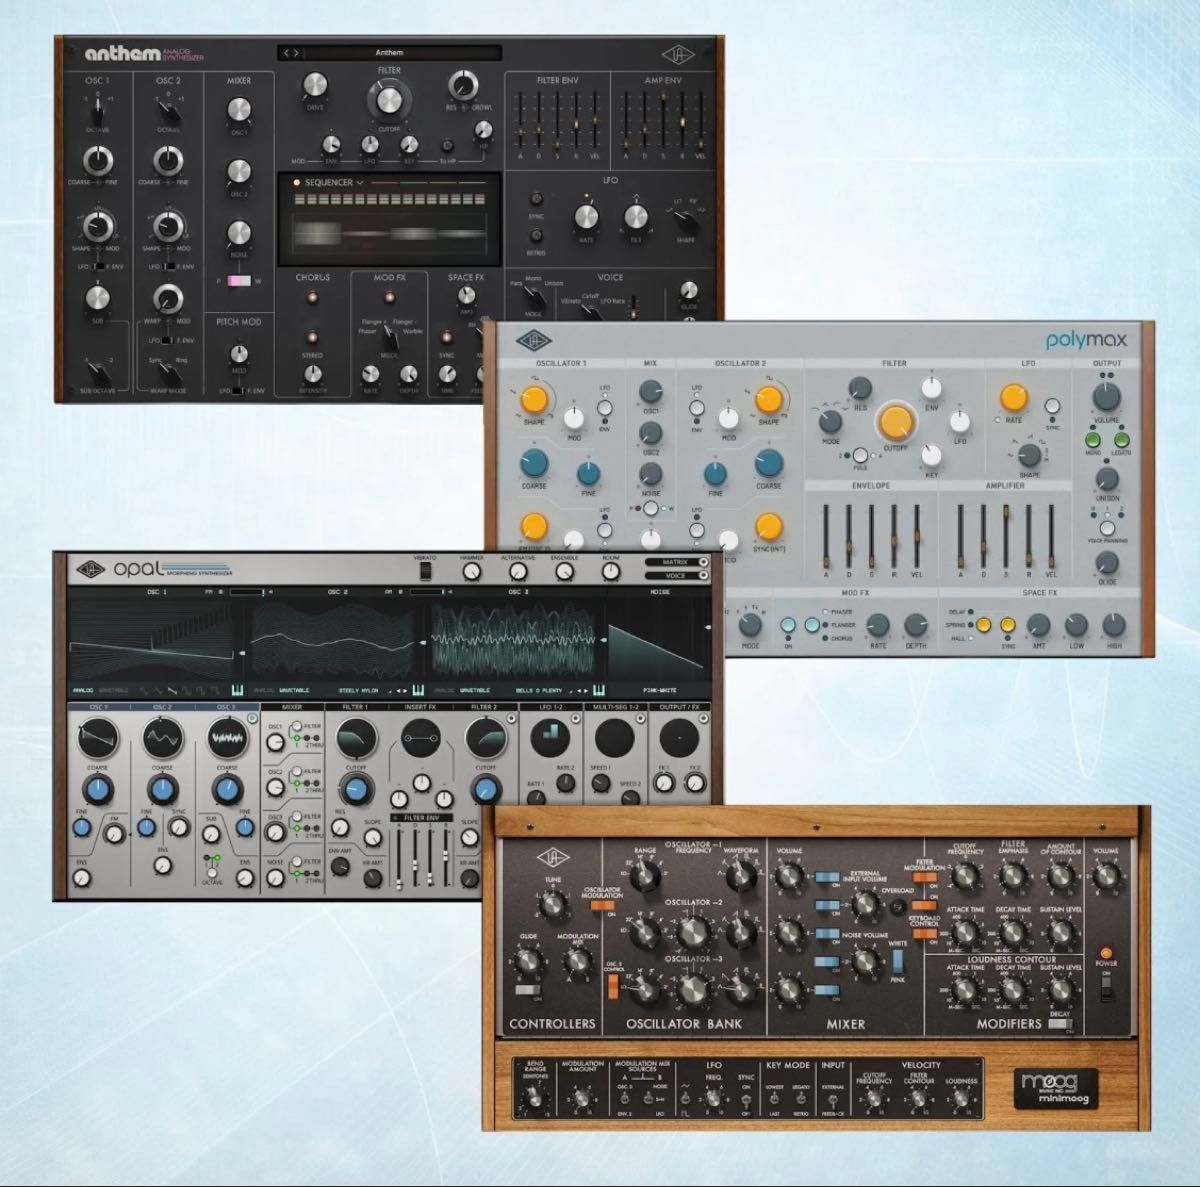The height and width of the screenshot is (1187, 1200).
Task: Toggle the Legato button in Polymax
Action: (x=1120, y=439)
